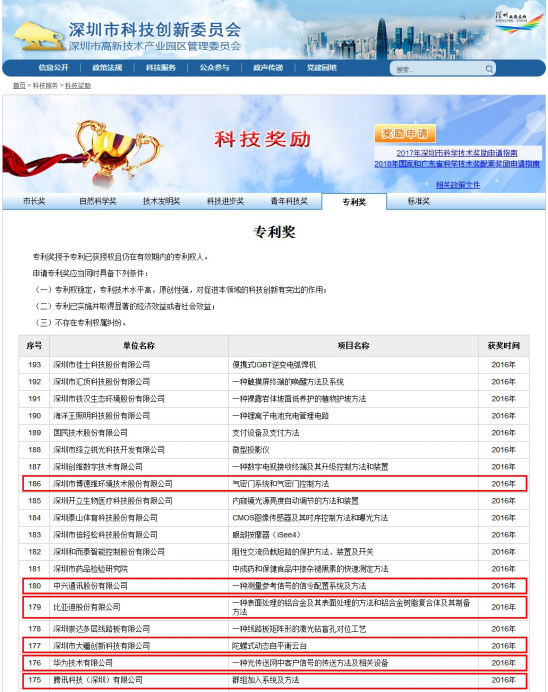Open the 信息公开 navigation menu
The width and height of the screenshot is (548, 692).
pyautogui.click(x=53, y=68)
